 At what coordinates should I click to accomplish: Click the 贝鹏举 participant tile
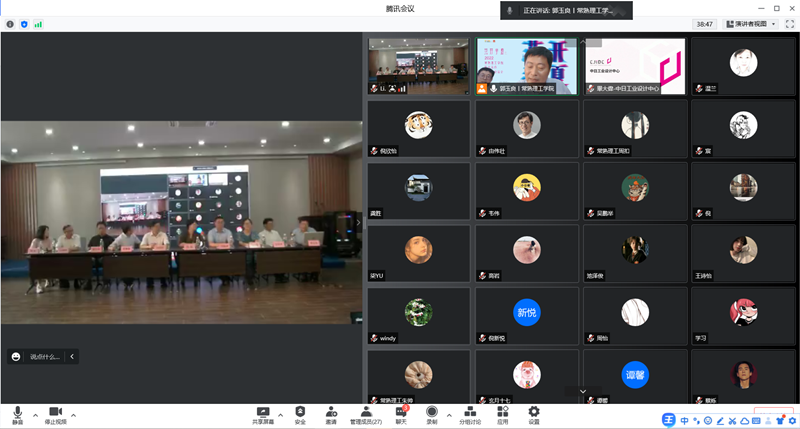635,191
